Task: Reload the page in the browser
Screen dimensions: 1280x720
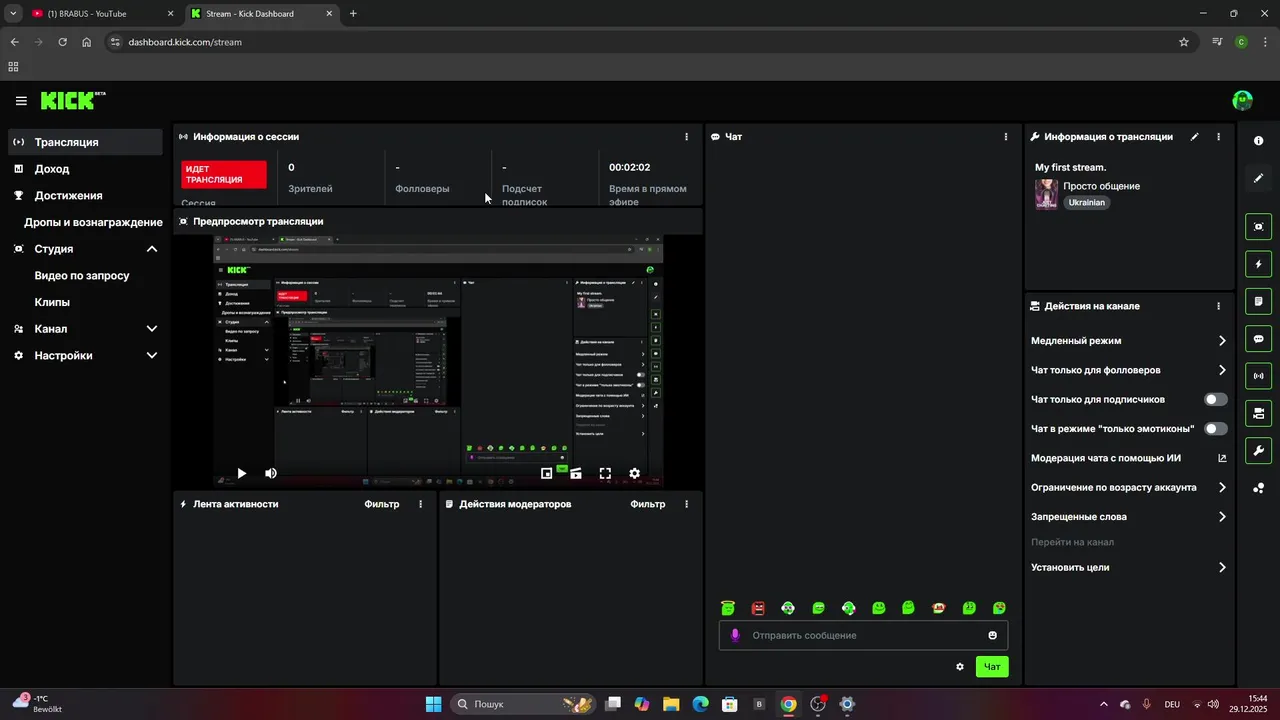Action: [62, 42]
